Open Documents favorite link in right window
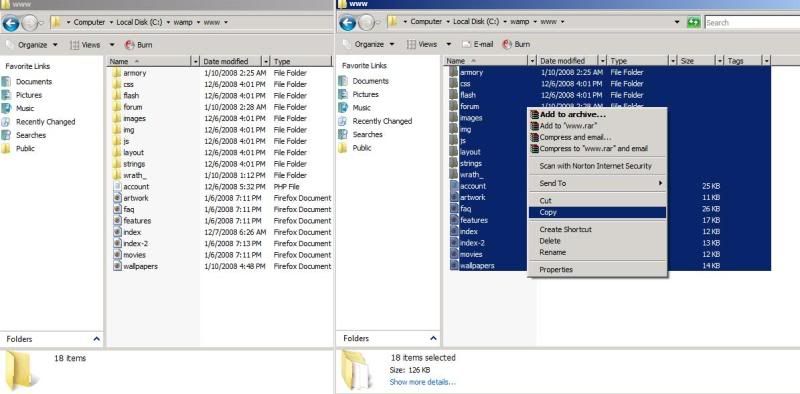The height and width of the screenshot is (394, 800). coord(370,81)
